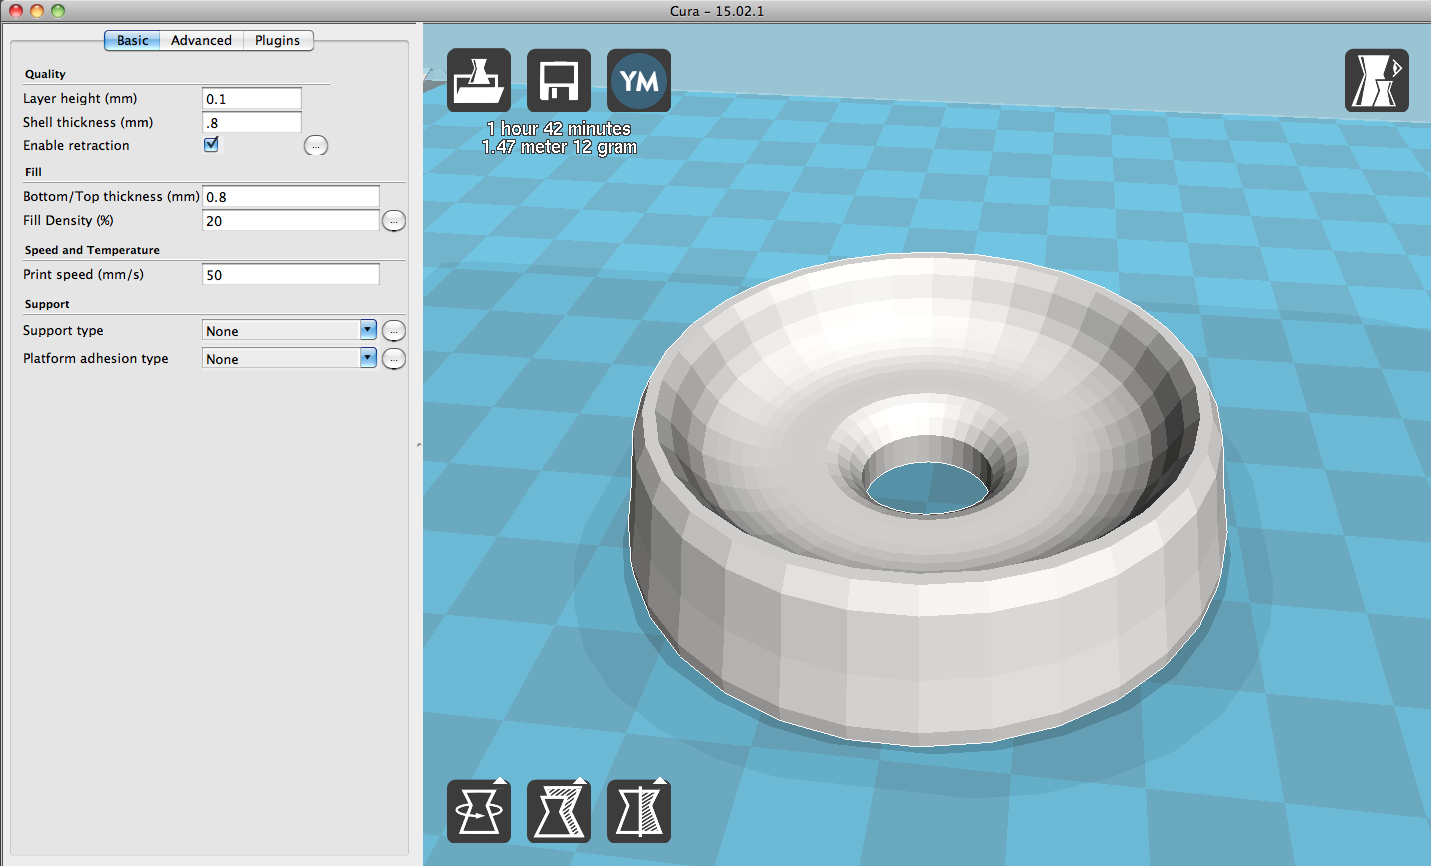Open Platform adhesion expert settings button
This screenshot has height=866, width=1431.
(394, 358)
